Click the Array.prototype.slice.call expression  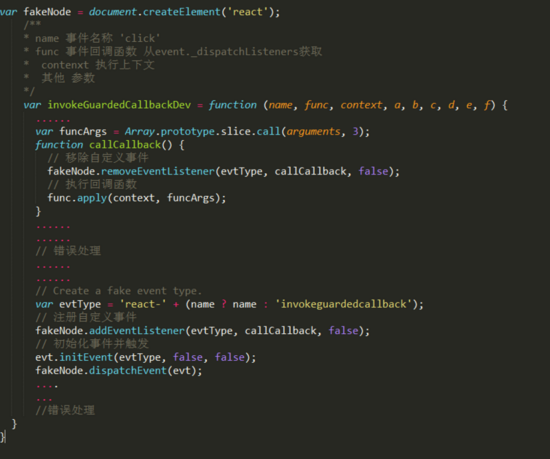click(202, 131)
